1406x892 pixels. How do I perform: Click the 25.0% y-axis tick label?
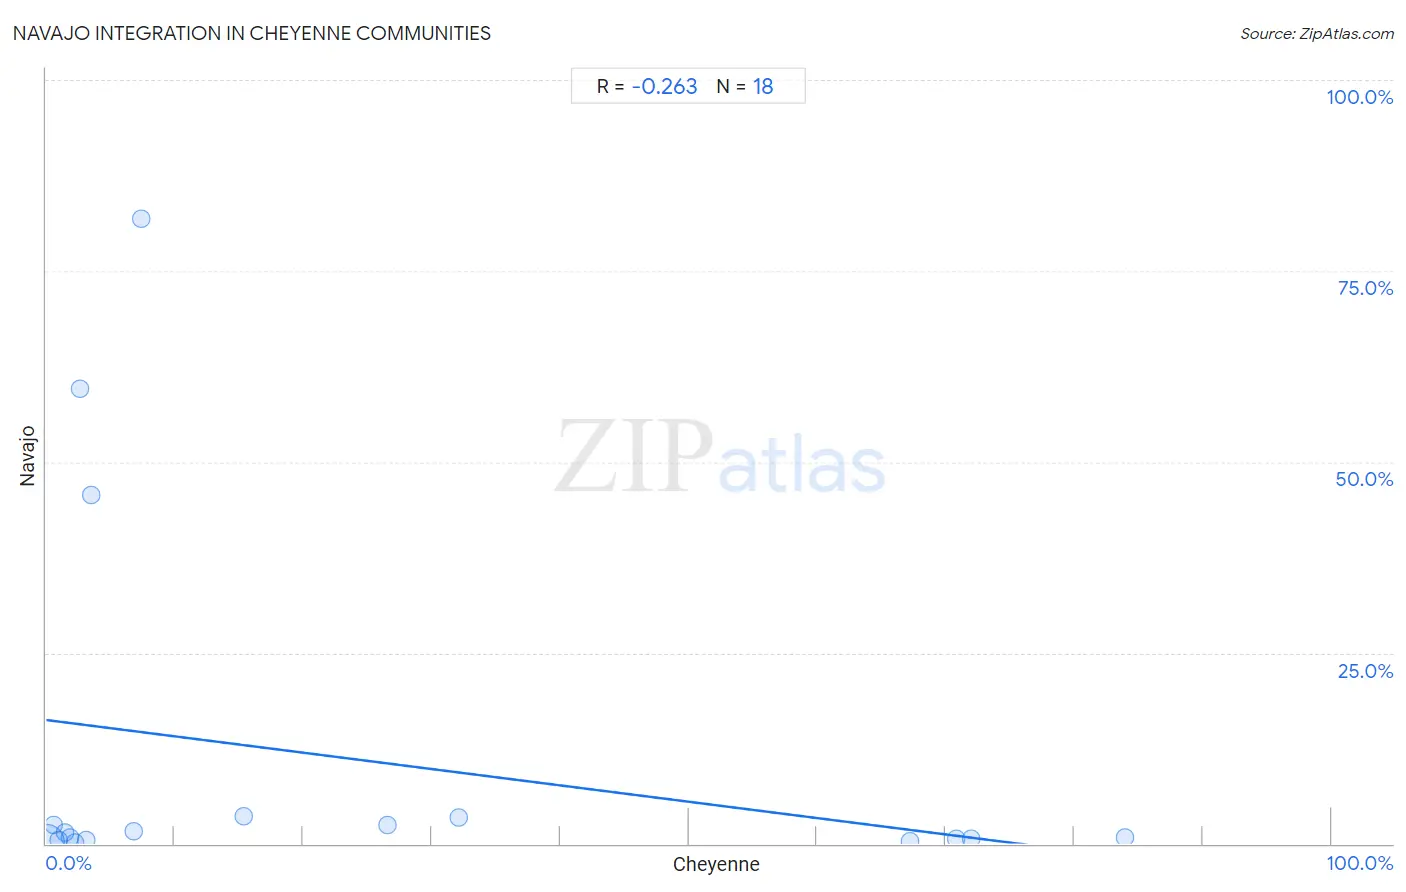click(1365, 671)
